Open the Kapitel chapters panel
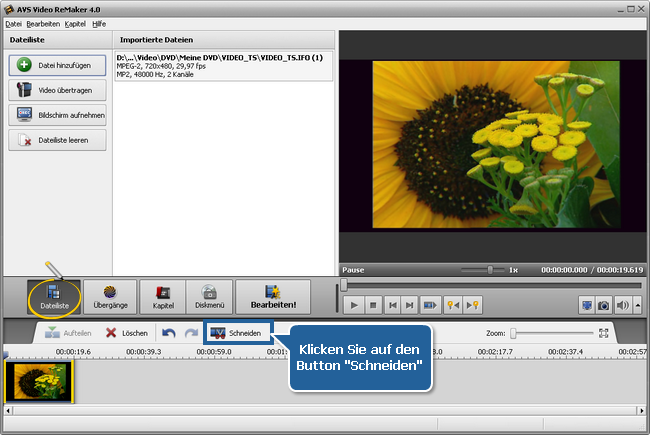 (x=163, y=297)
